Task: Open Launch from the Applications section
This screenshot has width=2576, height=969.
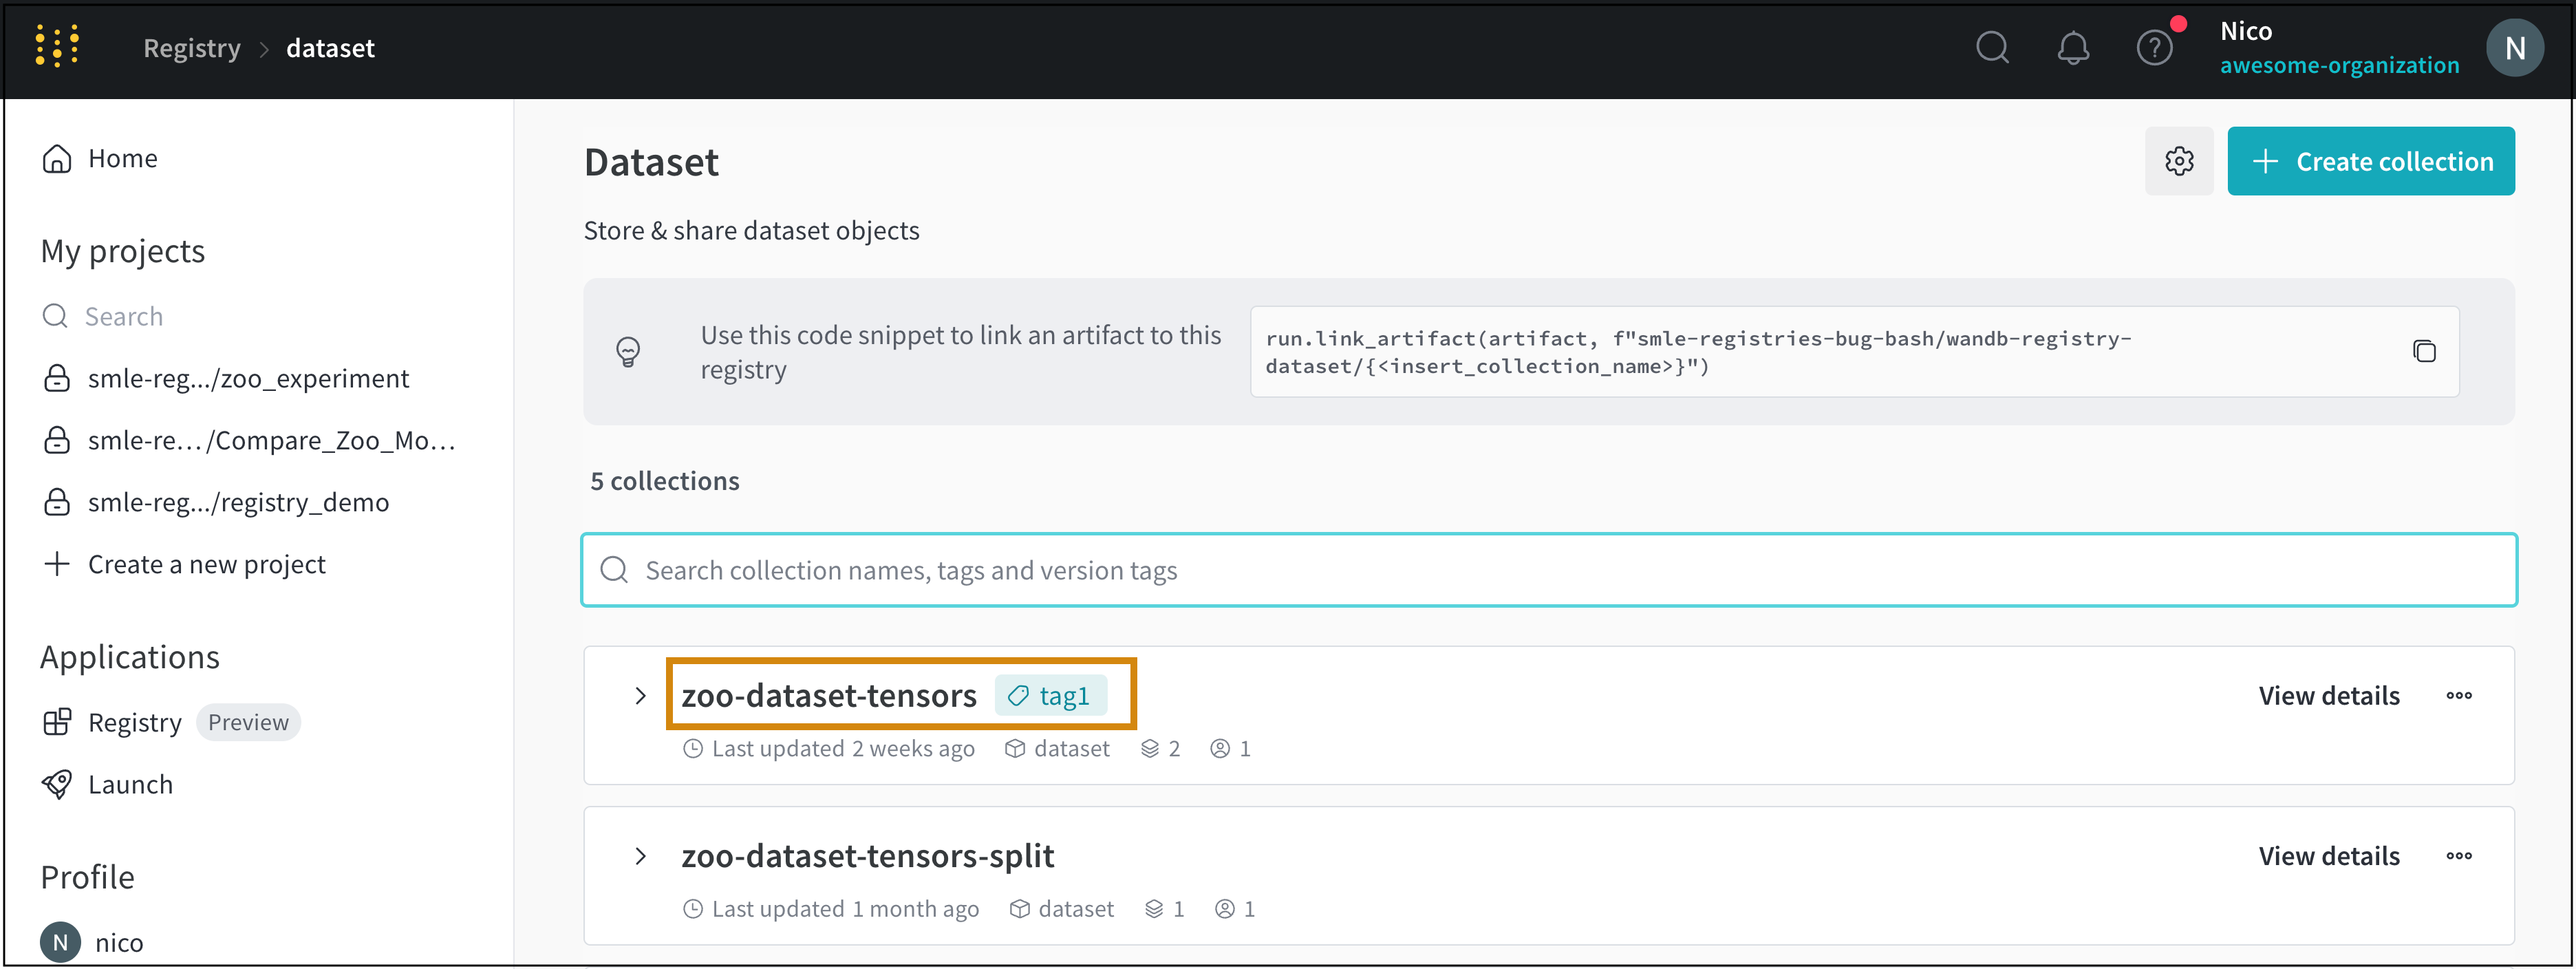Action: click(130, 784)
